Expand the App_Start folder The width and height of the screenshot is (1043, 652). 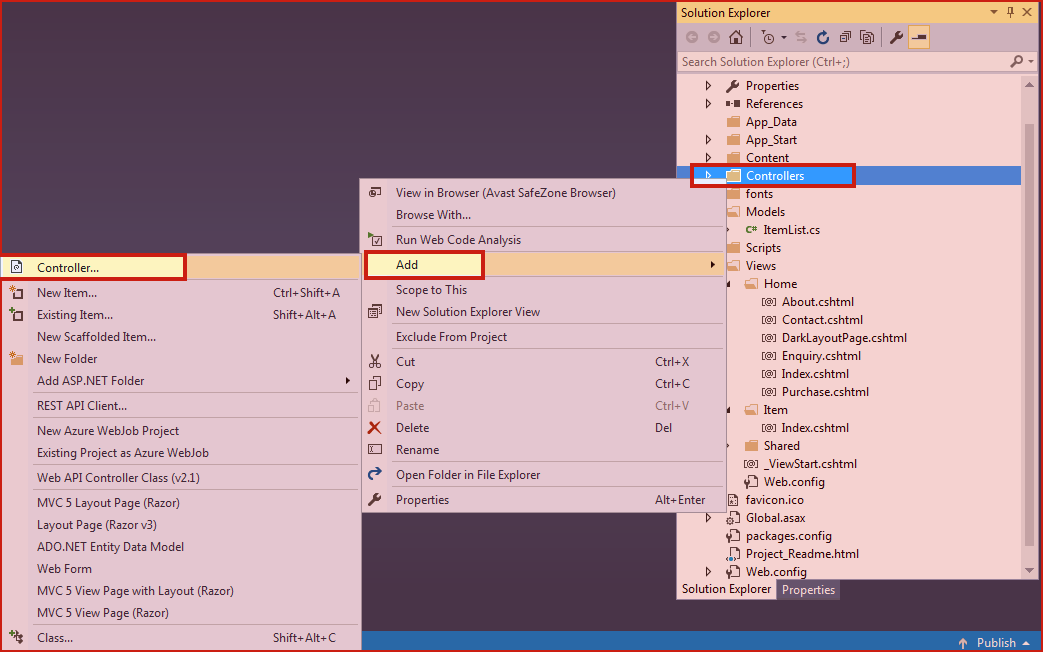(708, 140)
